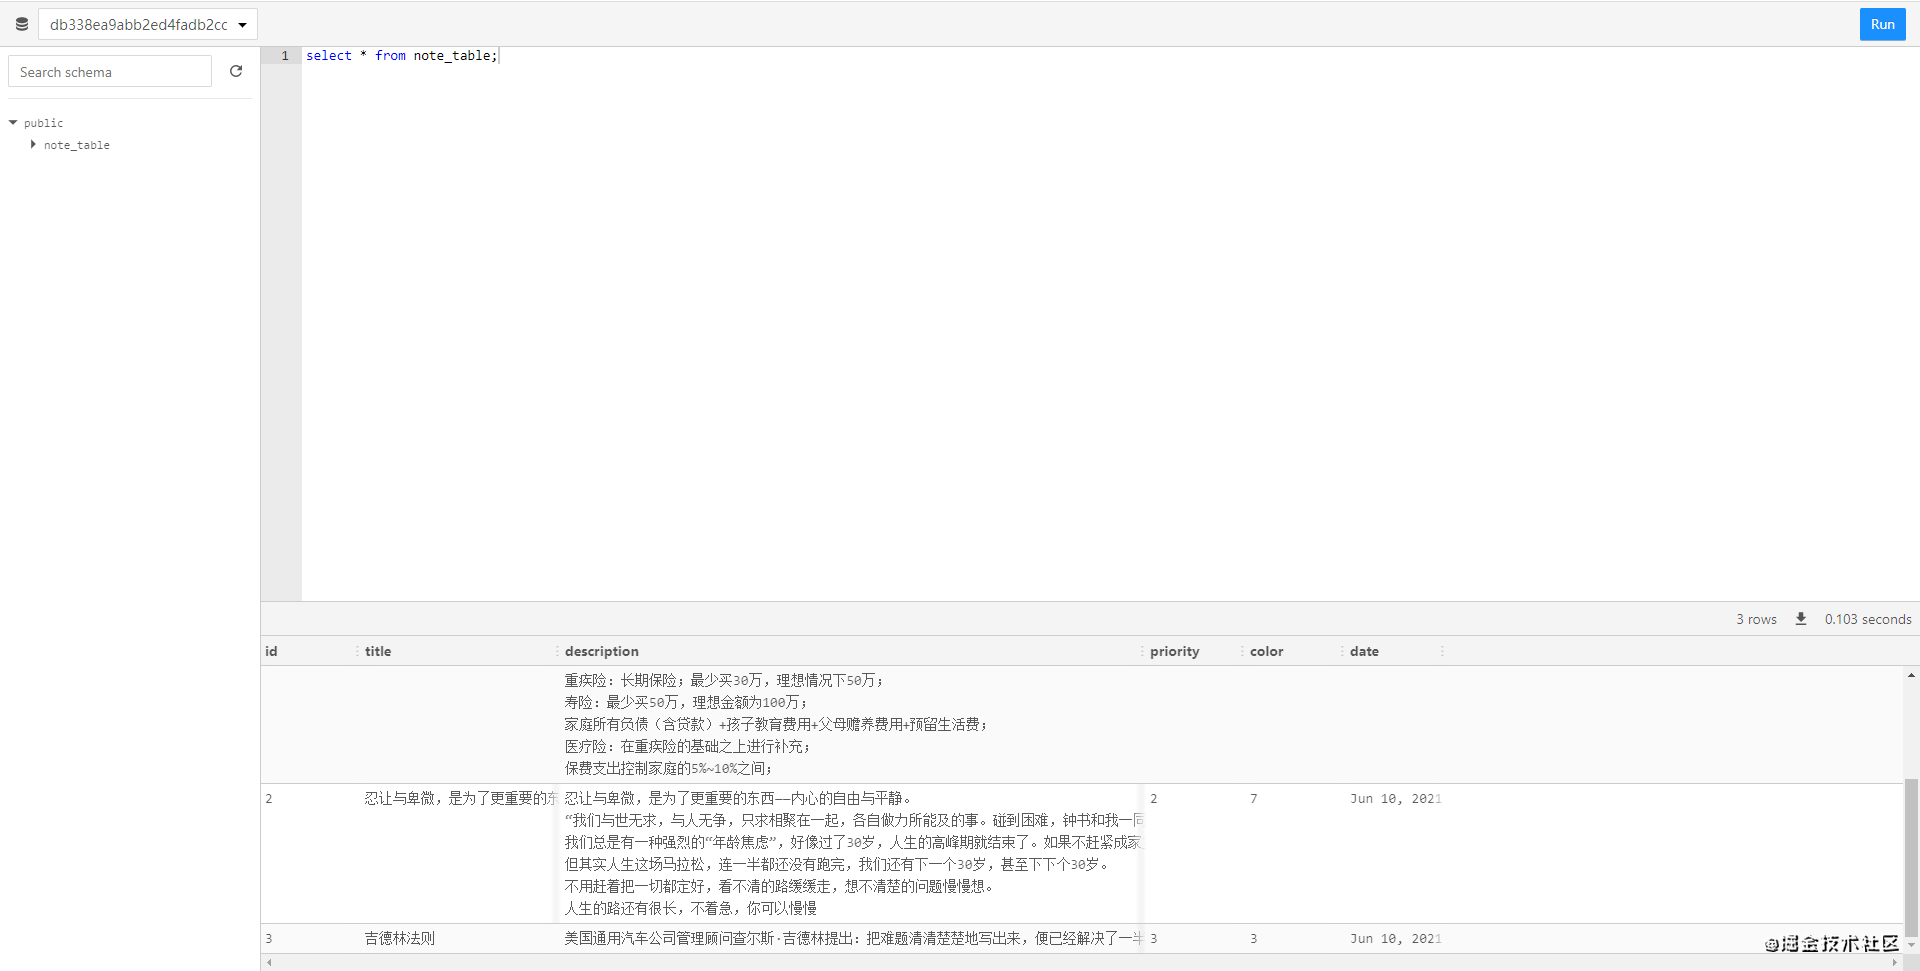Click the results scroll-up arrow

(x=1911, y=676)
